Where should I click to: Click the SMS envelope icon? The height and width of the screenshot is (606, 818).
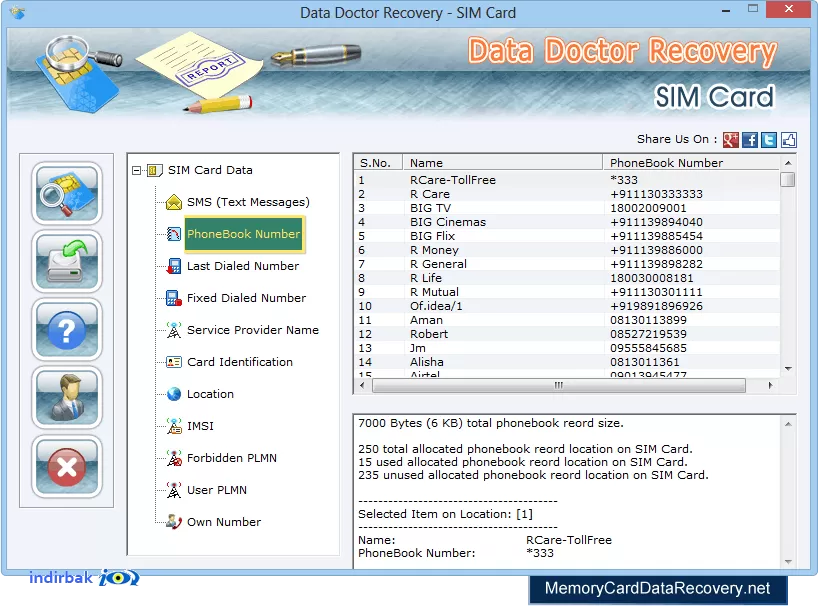tap(174, 202)
